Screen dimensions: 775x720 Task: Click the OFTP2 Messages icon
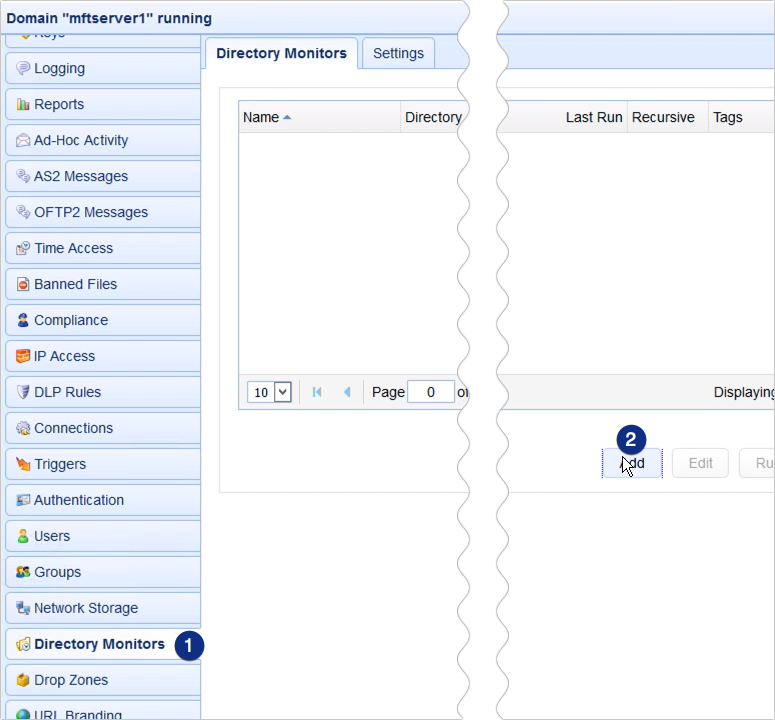click(23, 212)
